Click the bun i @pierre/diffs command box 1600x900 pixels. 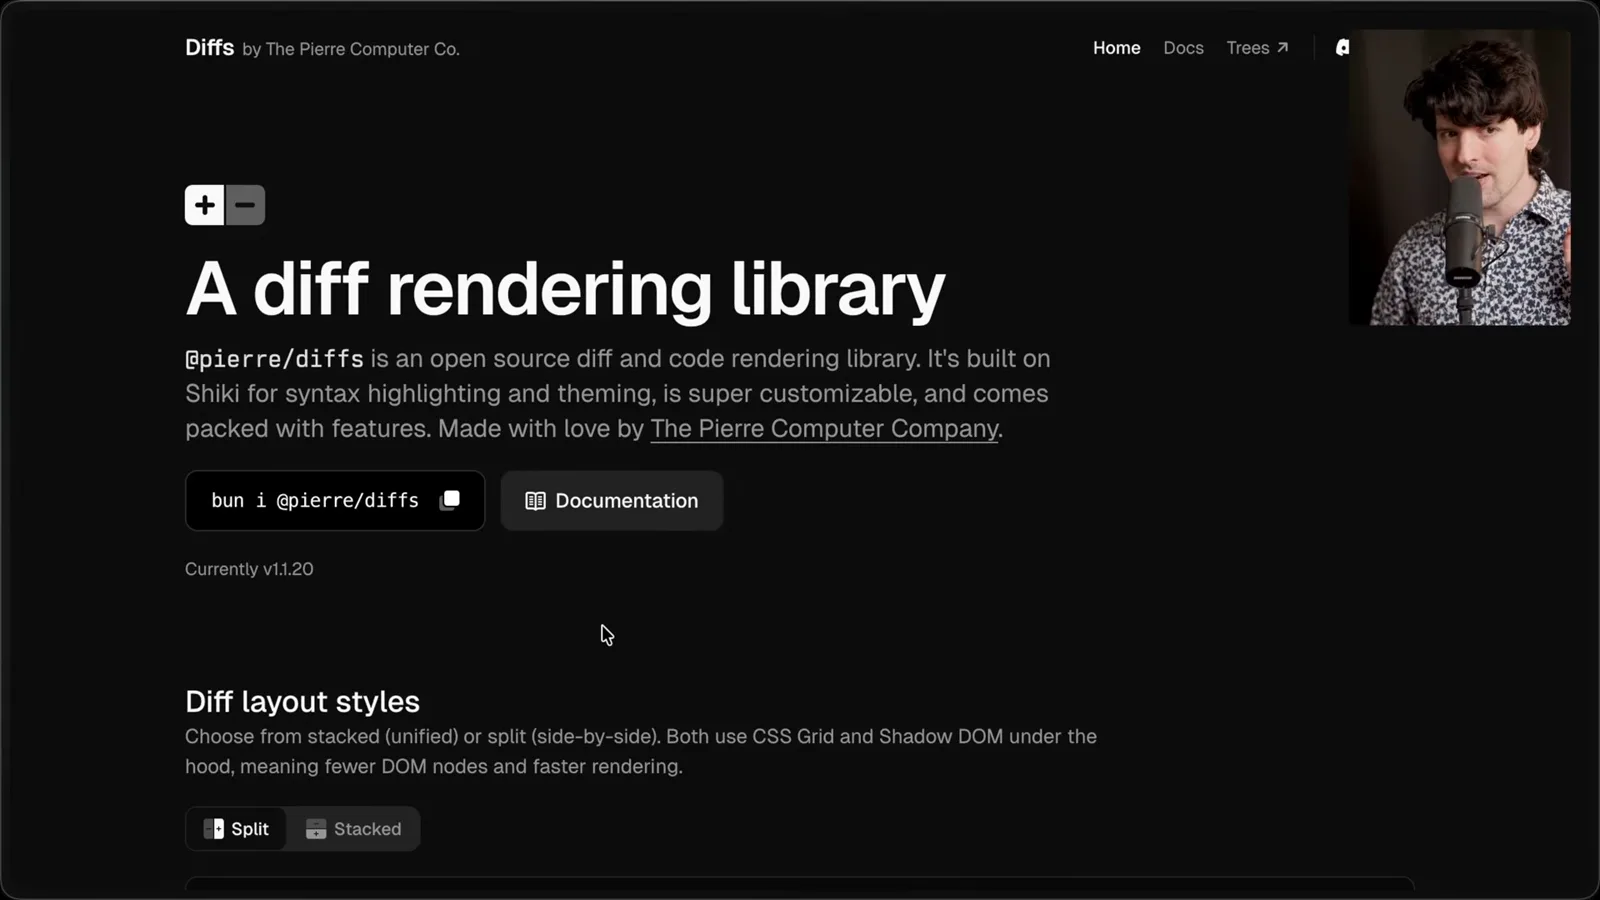(335, 501)
